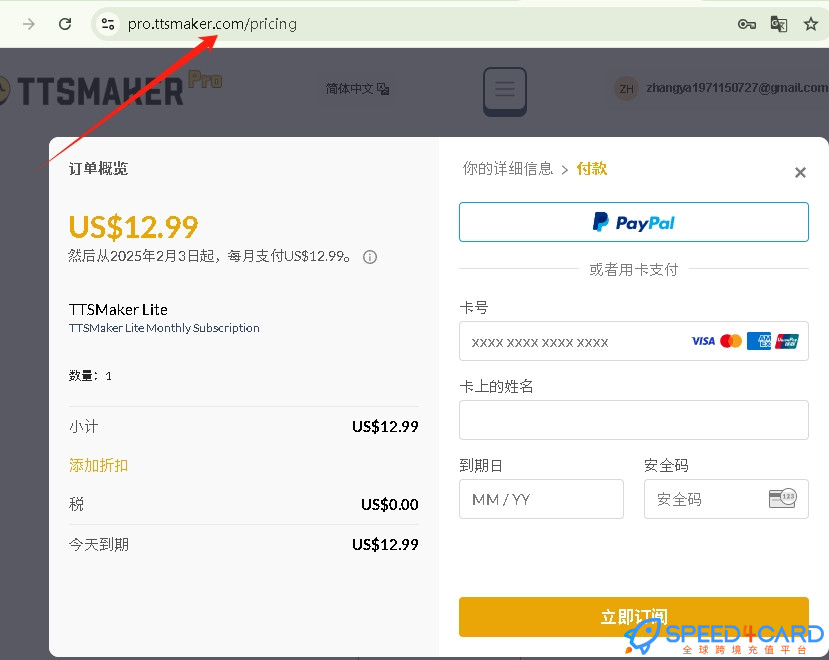829x660 pixels.
Task: Click the Visa card logo
Action: 703,341
